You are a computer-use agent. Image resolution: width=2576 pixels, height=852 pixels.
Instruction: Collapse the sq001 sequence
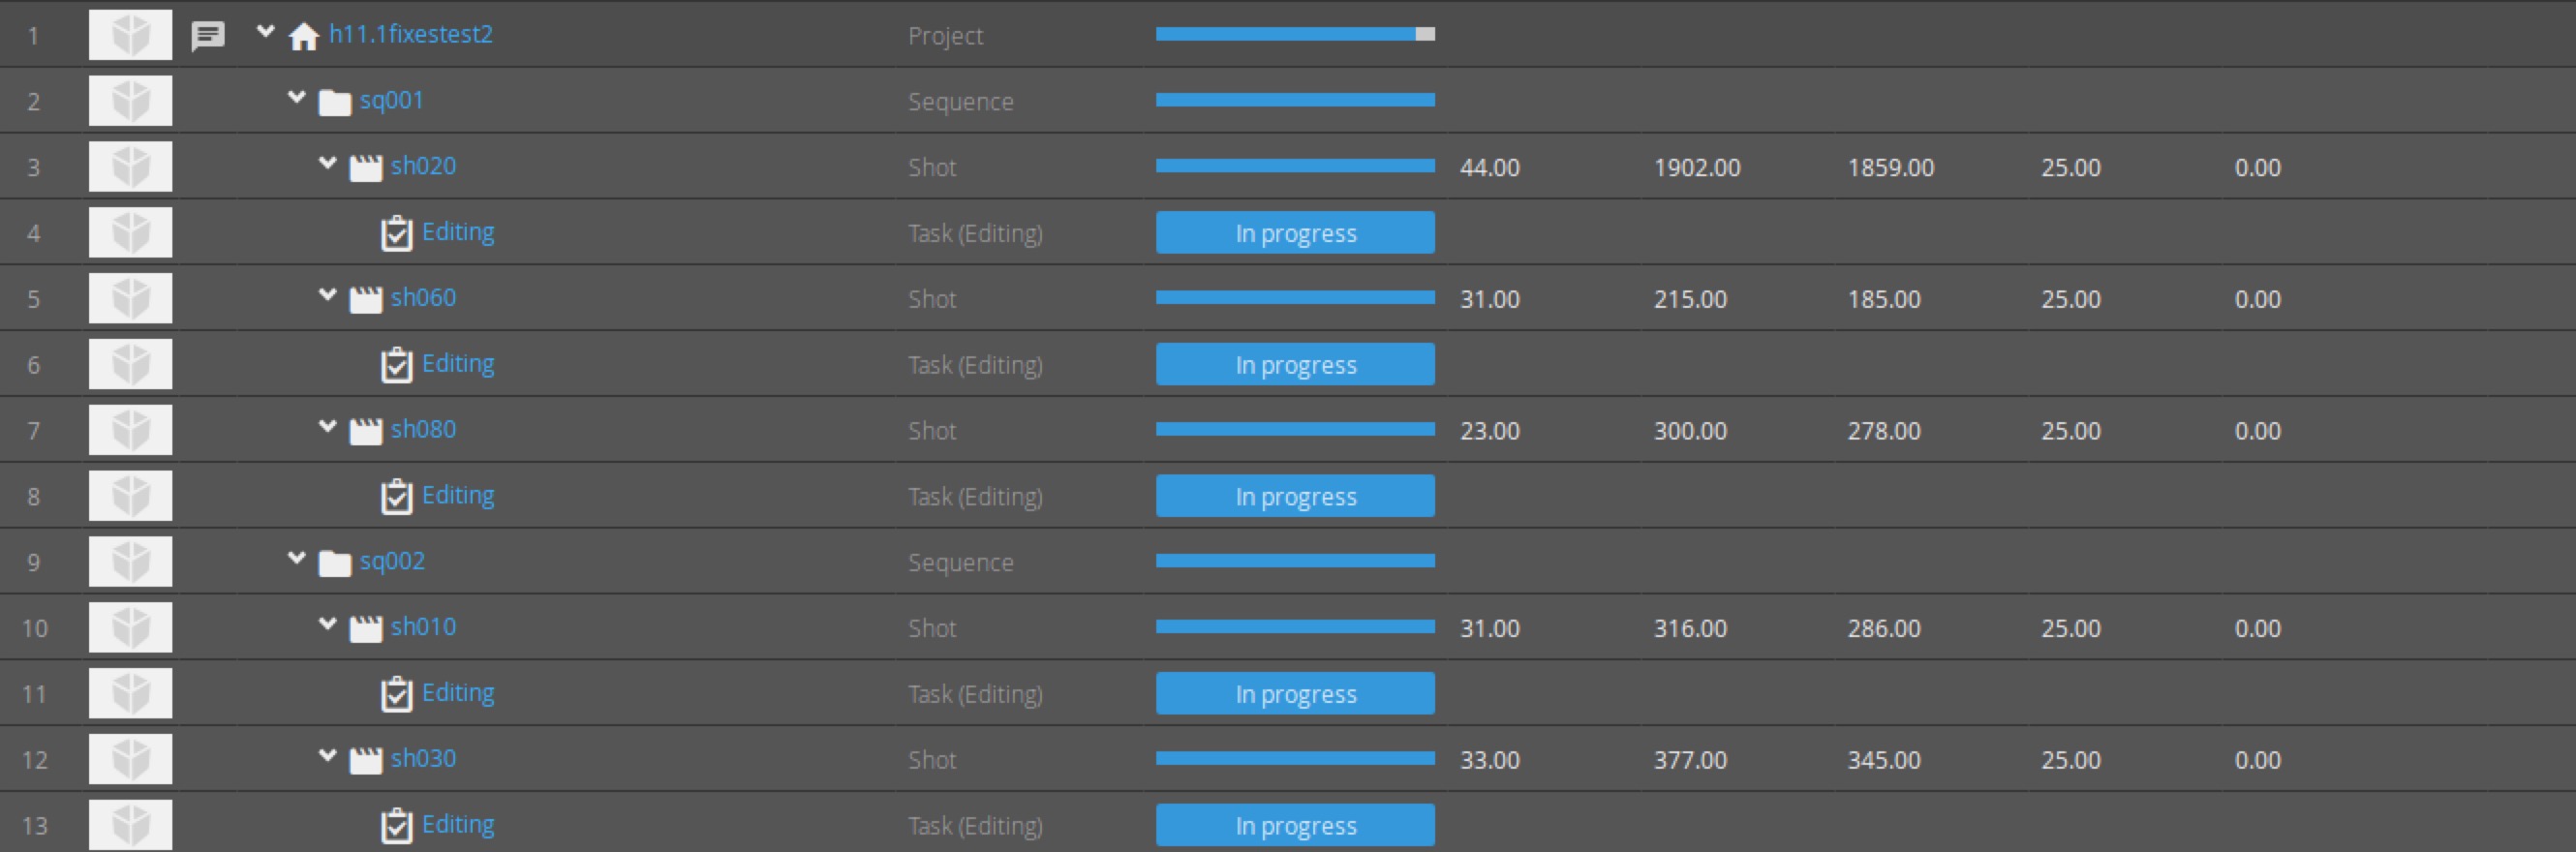click(296, 98)
